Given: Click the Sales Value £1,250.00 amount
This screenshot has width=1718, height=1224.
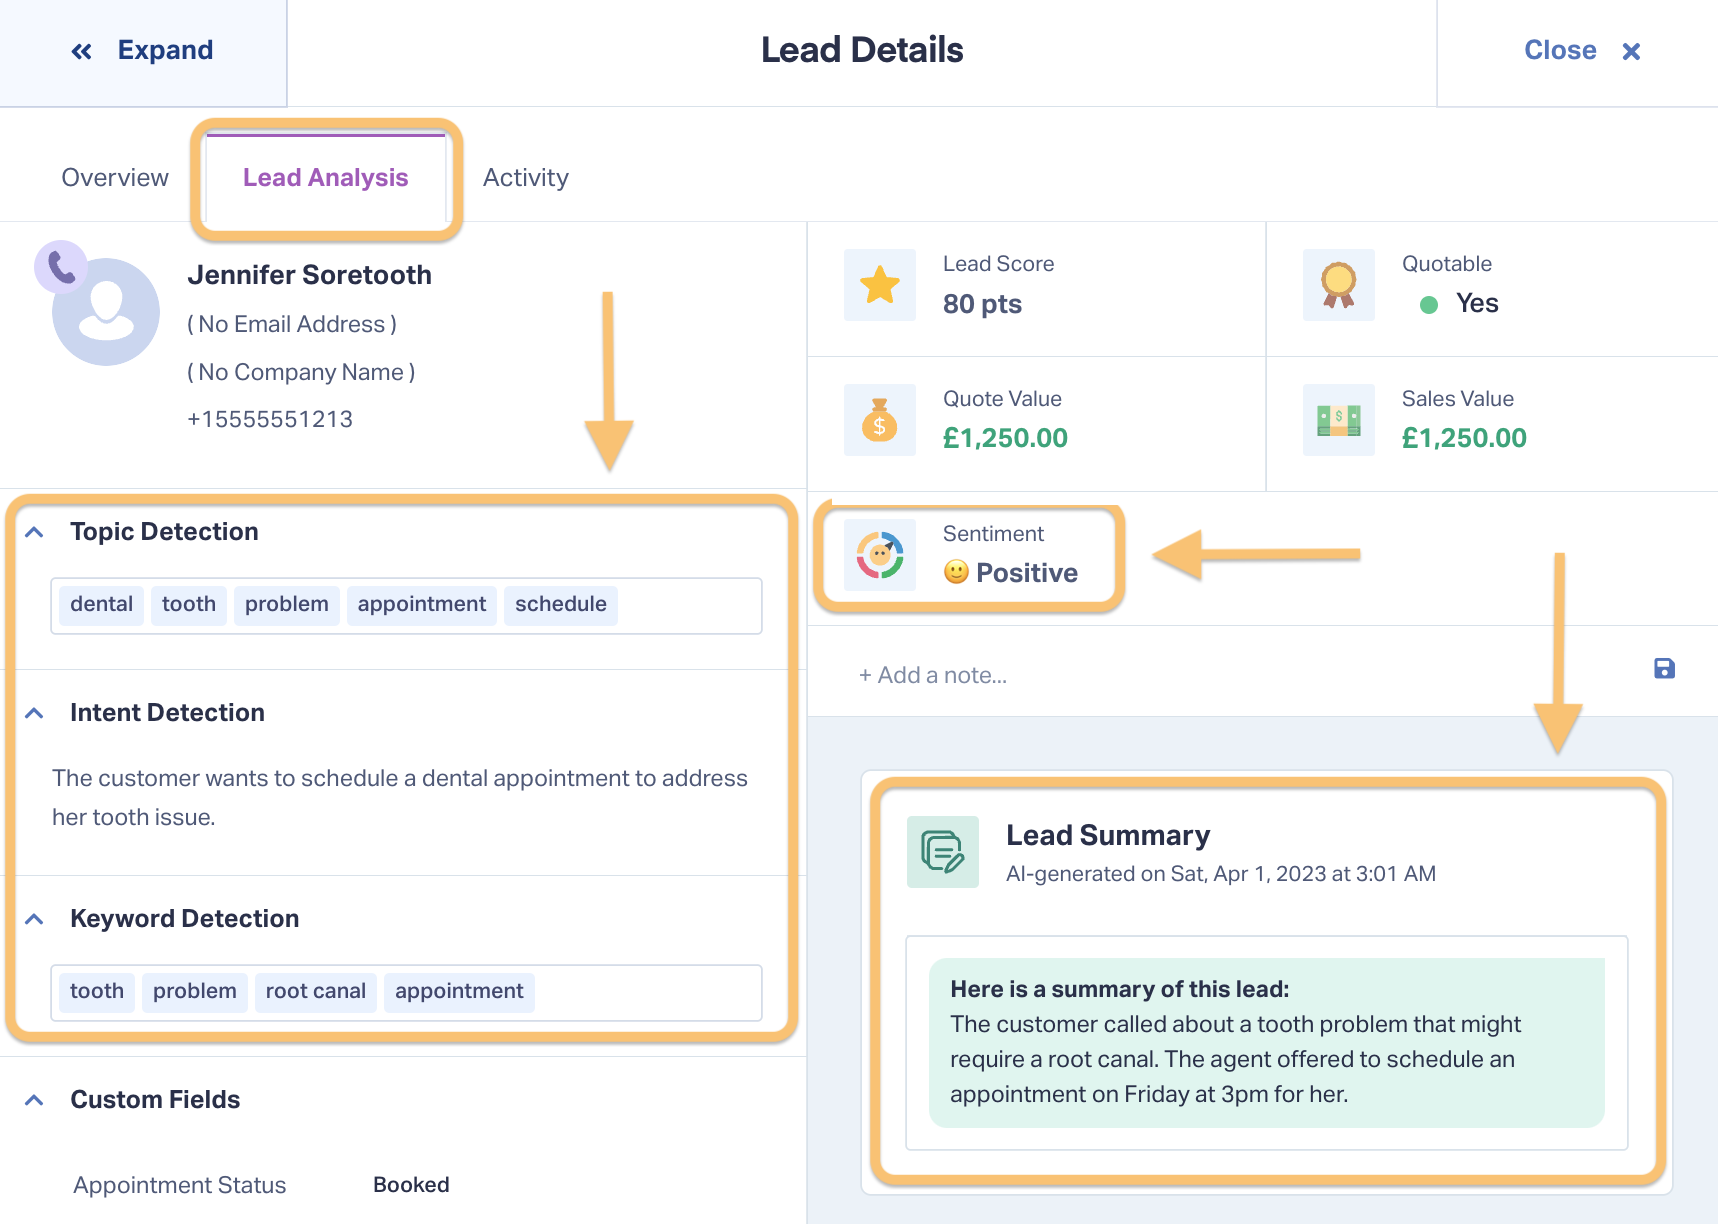Looking at the screenshot, I should point(1464,438).
